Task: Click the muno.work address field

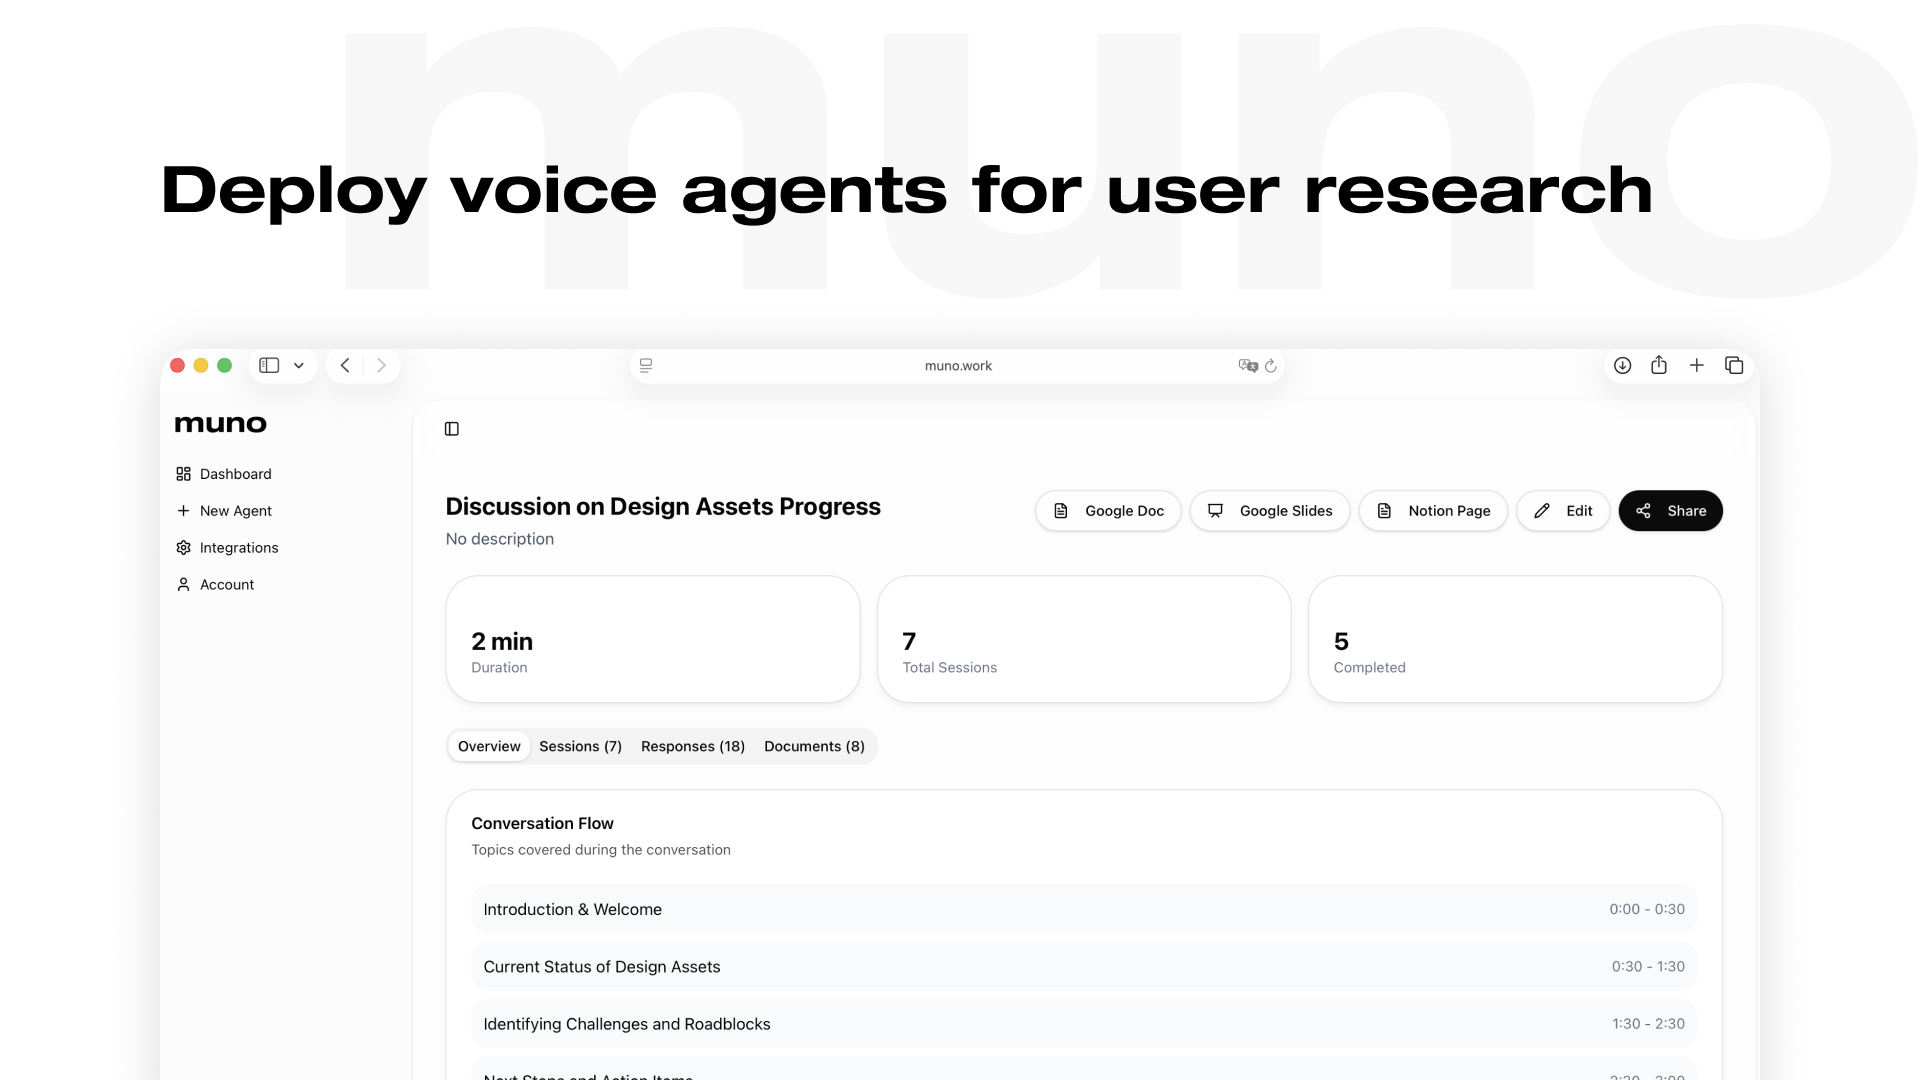Action: [957, 366]
